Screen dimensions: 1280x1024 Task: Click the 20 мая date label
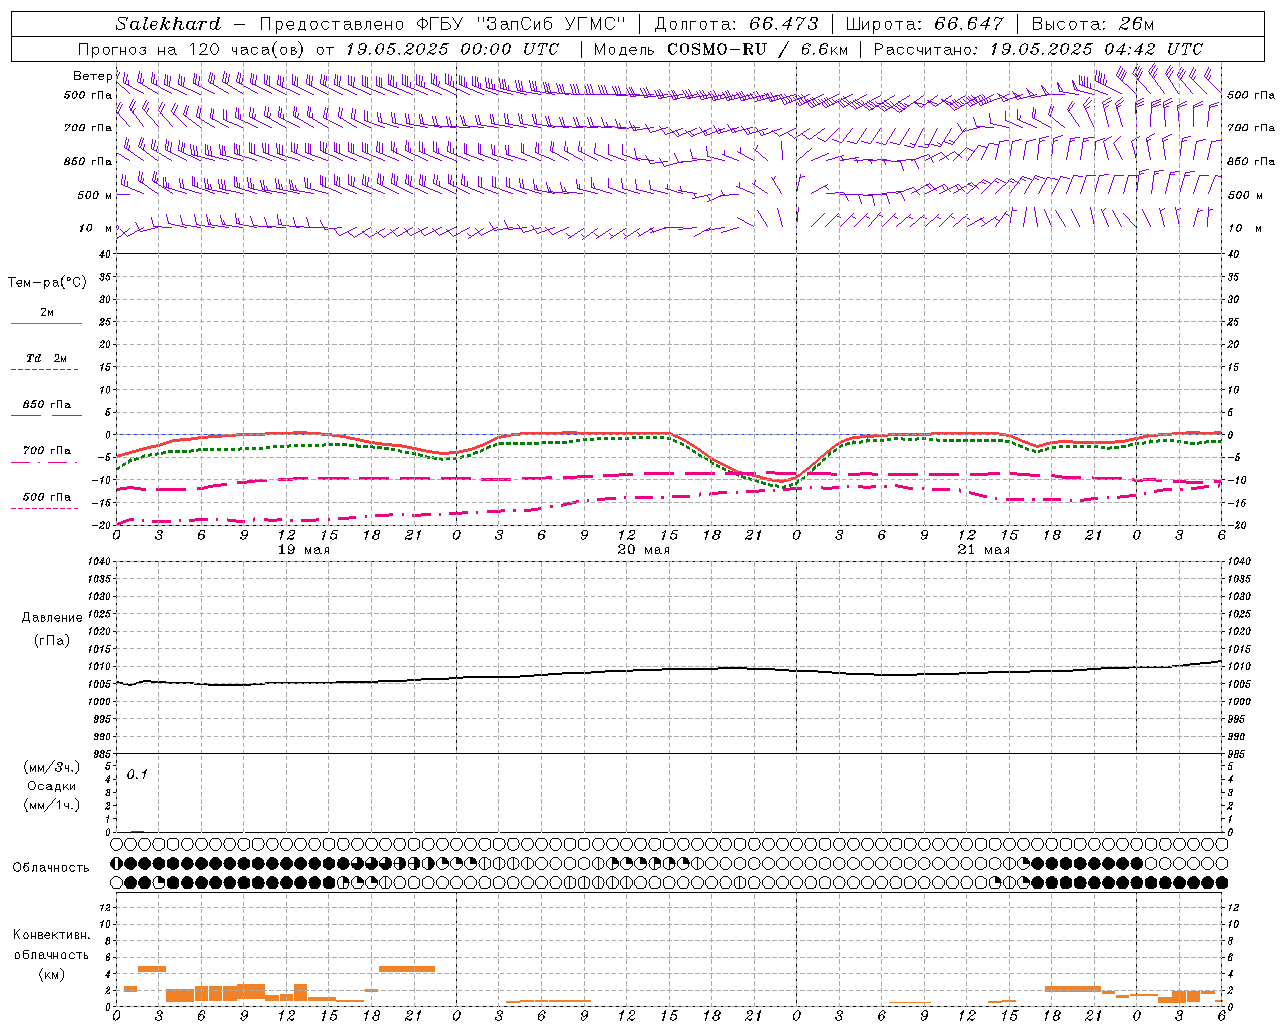[644, 550]
